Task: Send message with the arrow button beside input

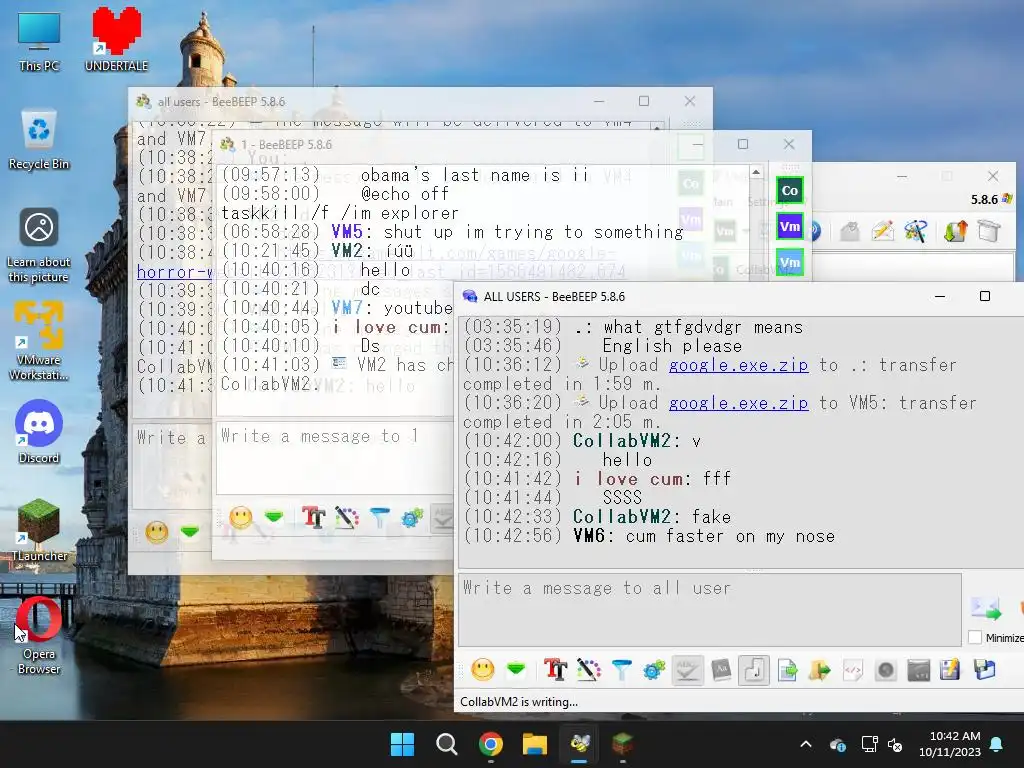Action: pos(985,608)
